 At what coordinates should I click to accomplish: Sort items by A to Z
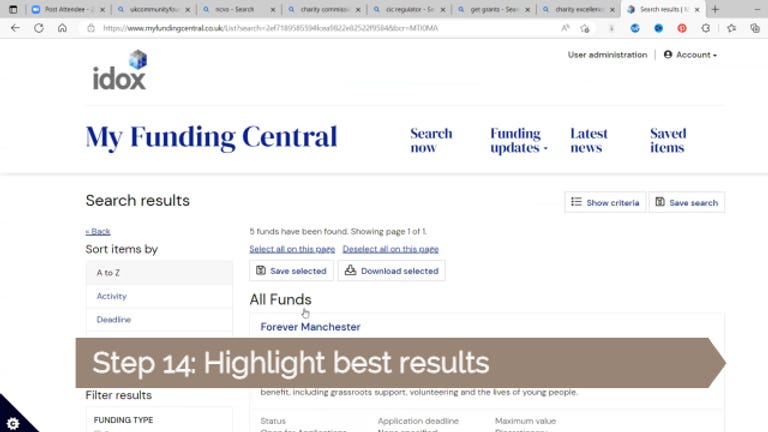(159, 273)
